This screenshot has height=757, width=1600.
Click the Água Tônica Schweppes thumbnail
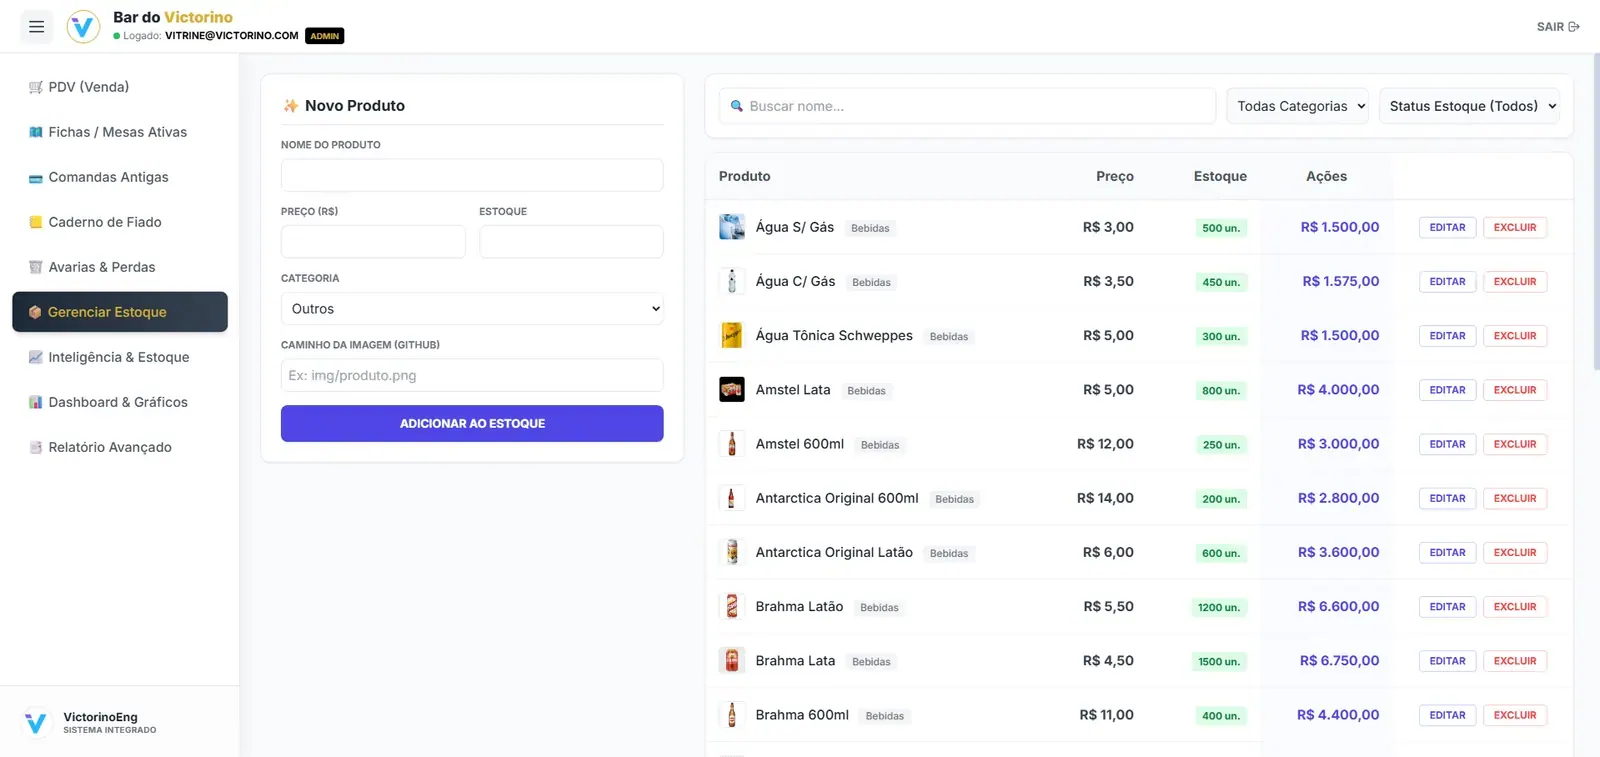(732, 335)
